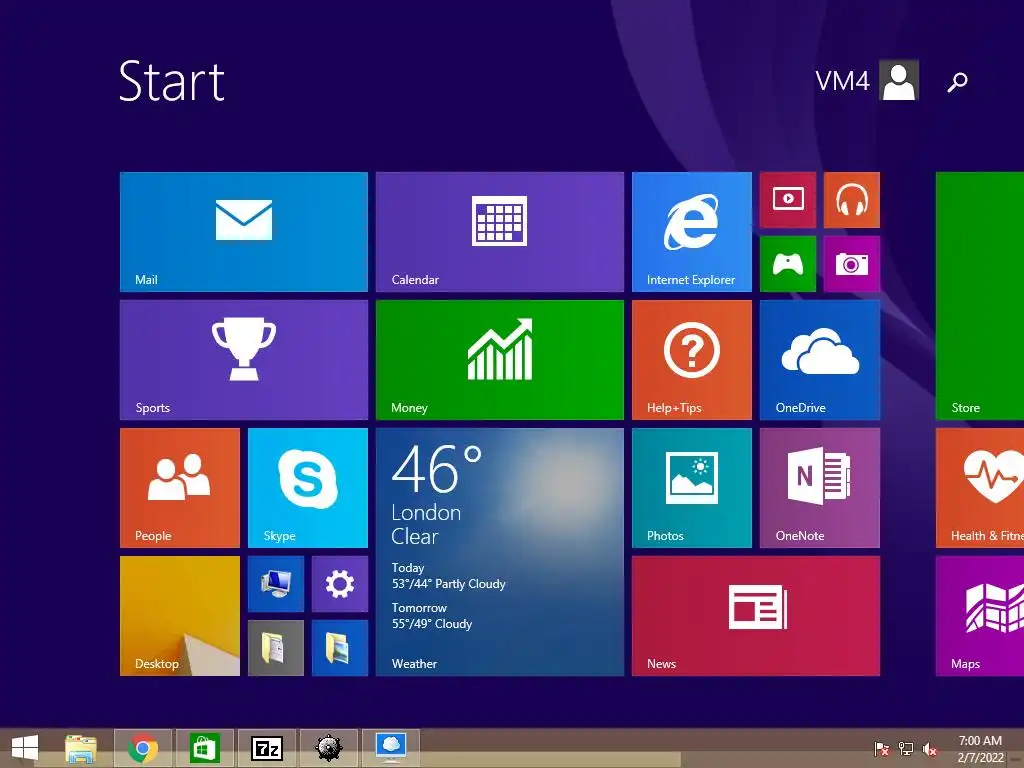The height and width of the screenshot is (768, 1024).
Task: Open the Health & Fitness tile
Action: pyautogui.click(x=980, y=488)
